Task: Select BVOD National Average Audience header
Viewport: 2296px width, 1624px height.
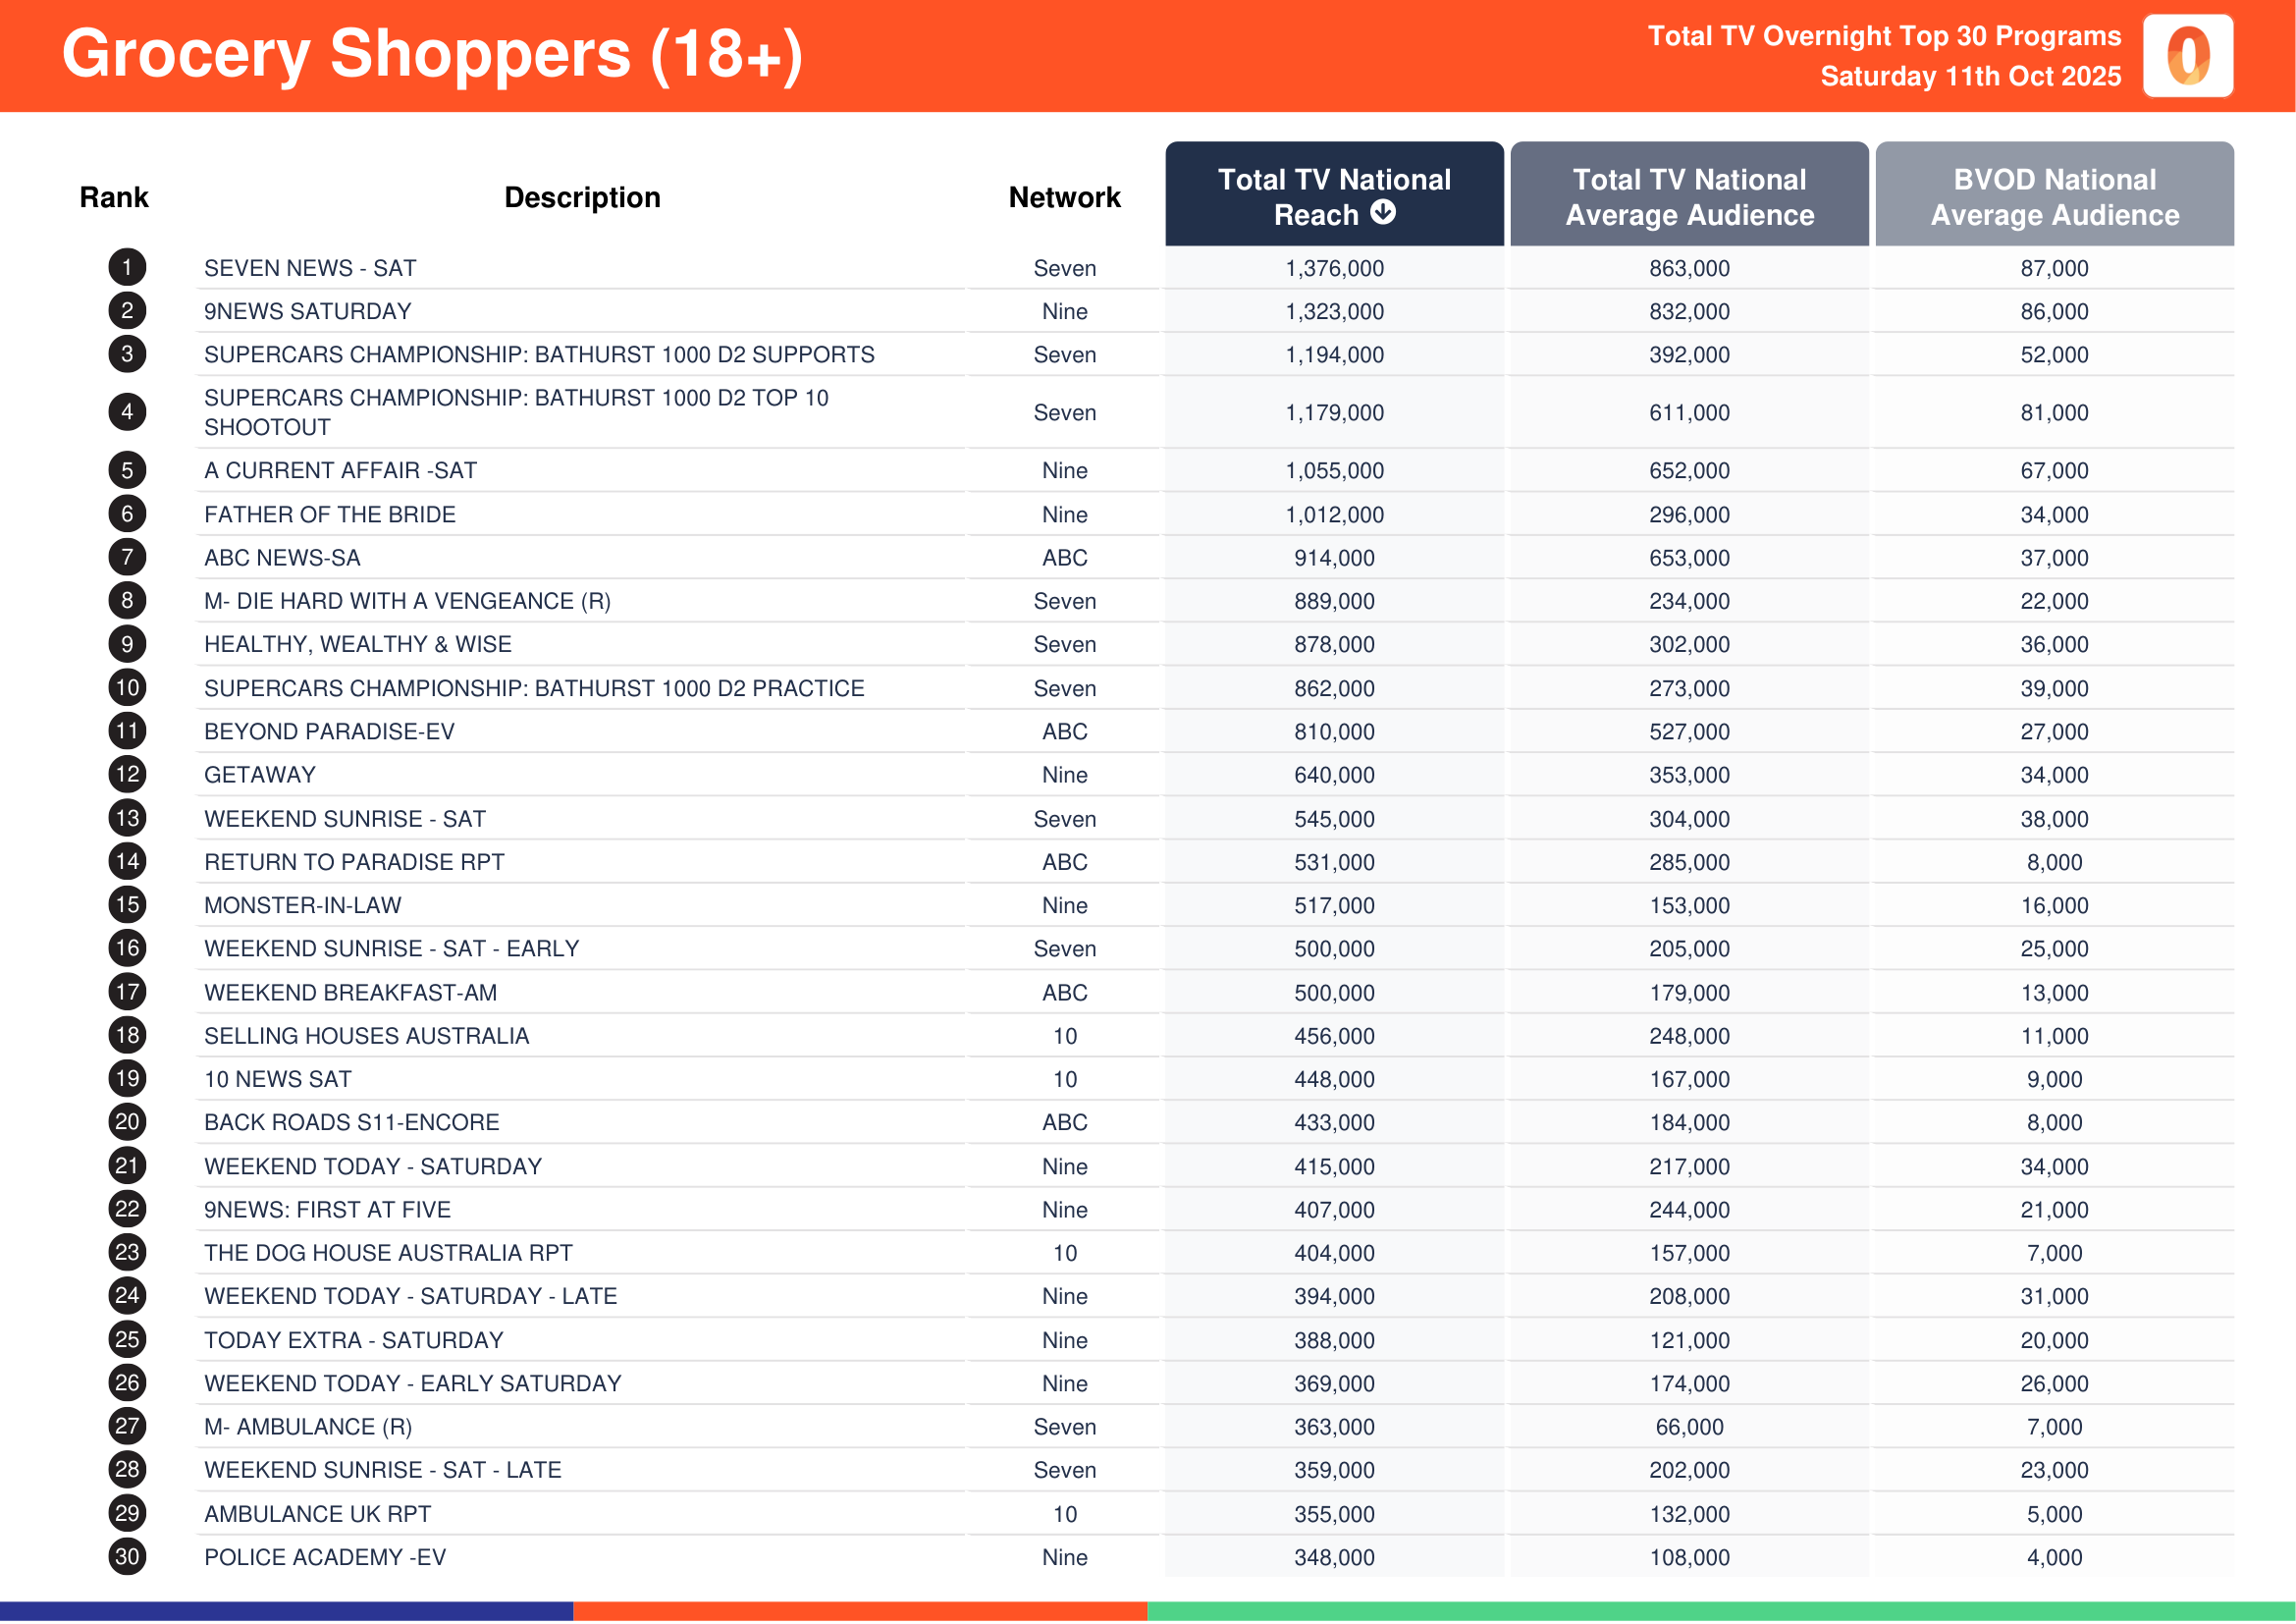Action: pos(2054,196)
